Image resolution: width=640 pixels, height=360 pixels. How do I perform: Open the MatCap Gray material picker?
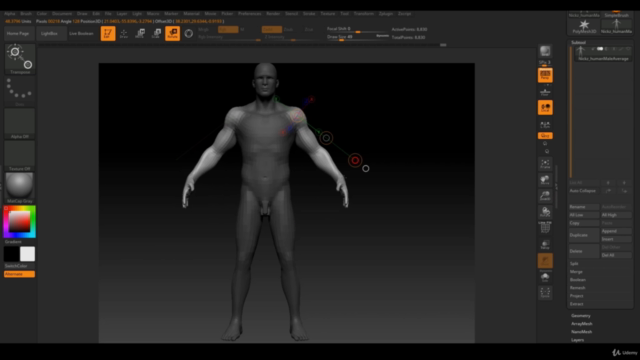pos(20,188)
